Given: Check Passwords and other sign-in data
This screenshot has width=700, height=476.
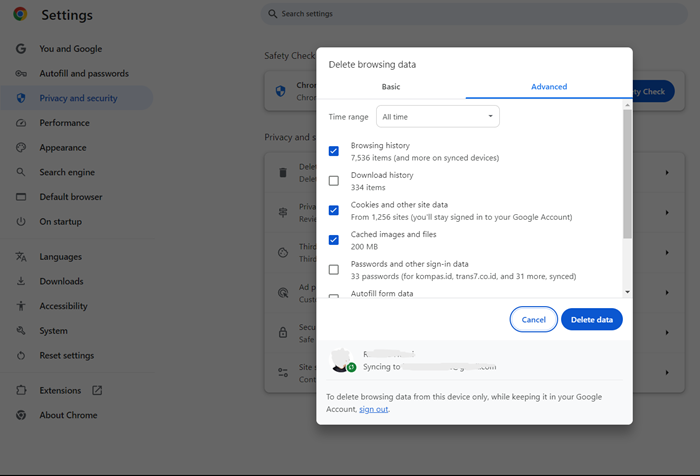Looking at the screenshot, I should click(333, 269).
